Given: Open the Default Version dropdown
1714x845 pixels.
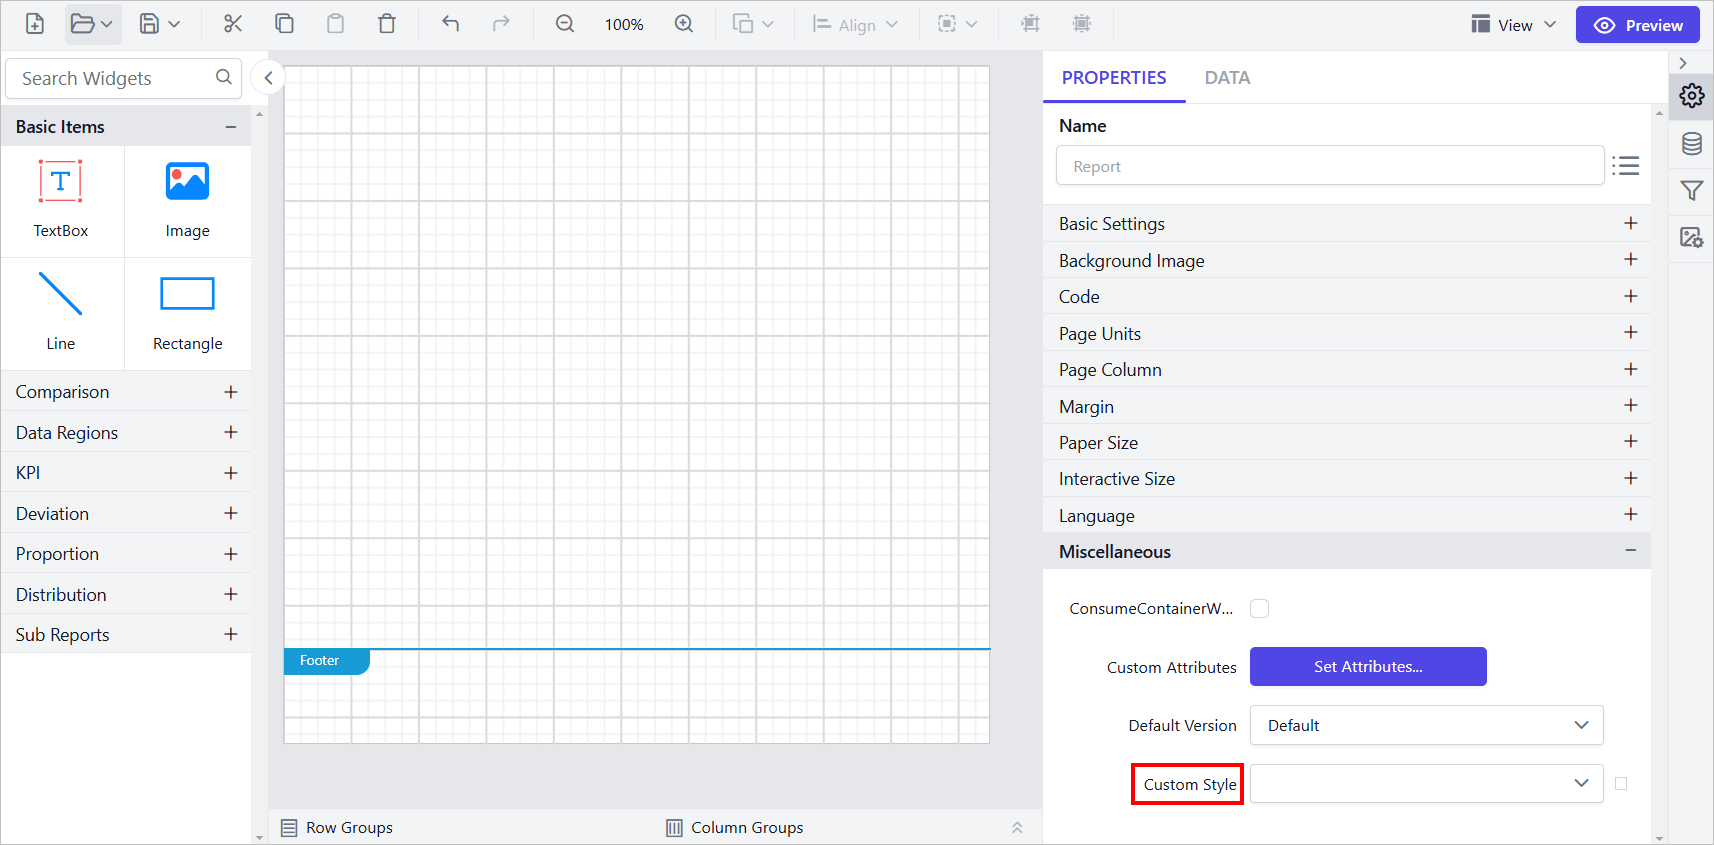Looking at the screenshot, I should (1426, 725).
